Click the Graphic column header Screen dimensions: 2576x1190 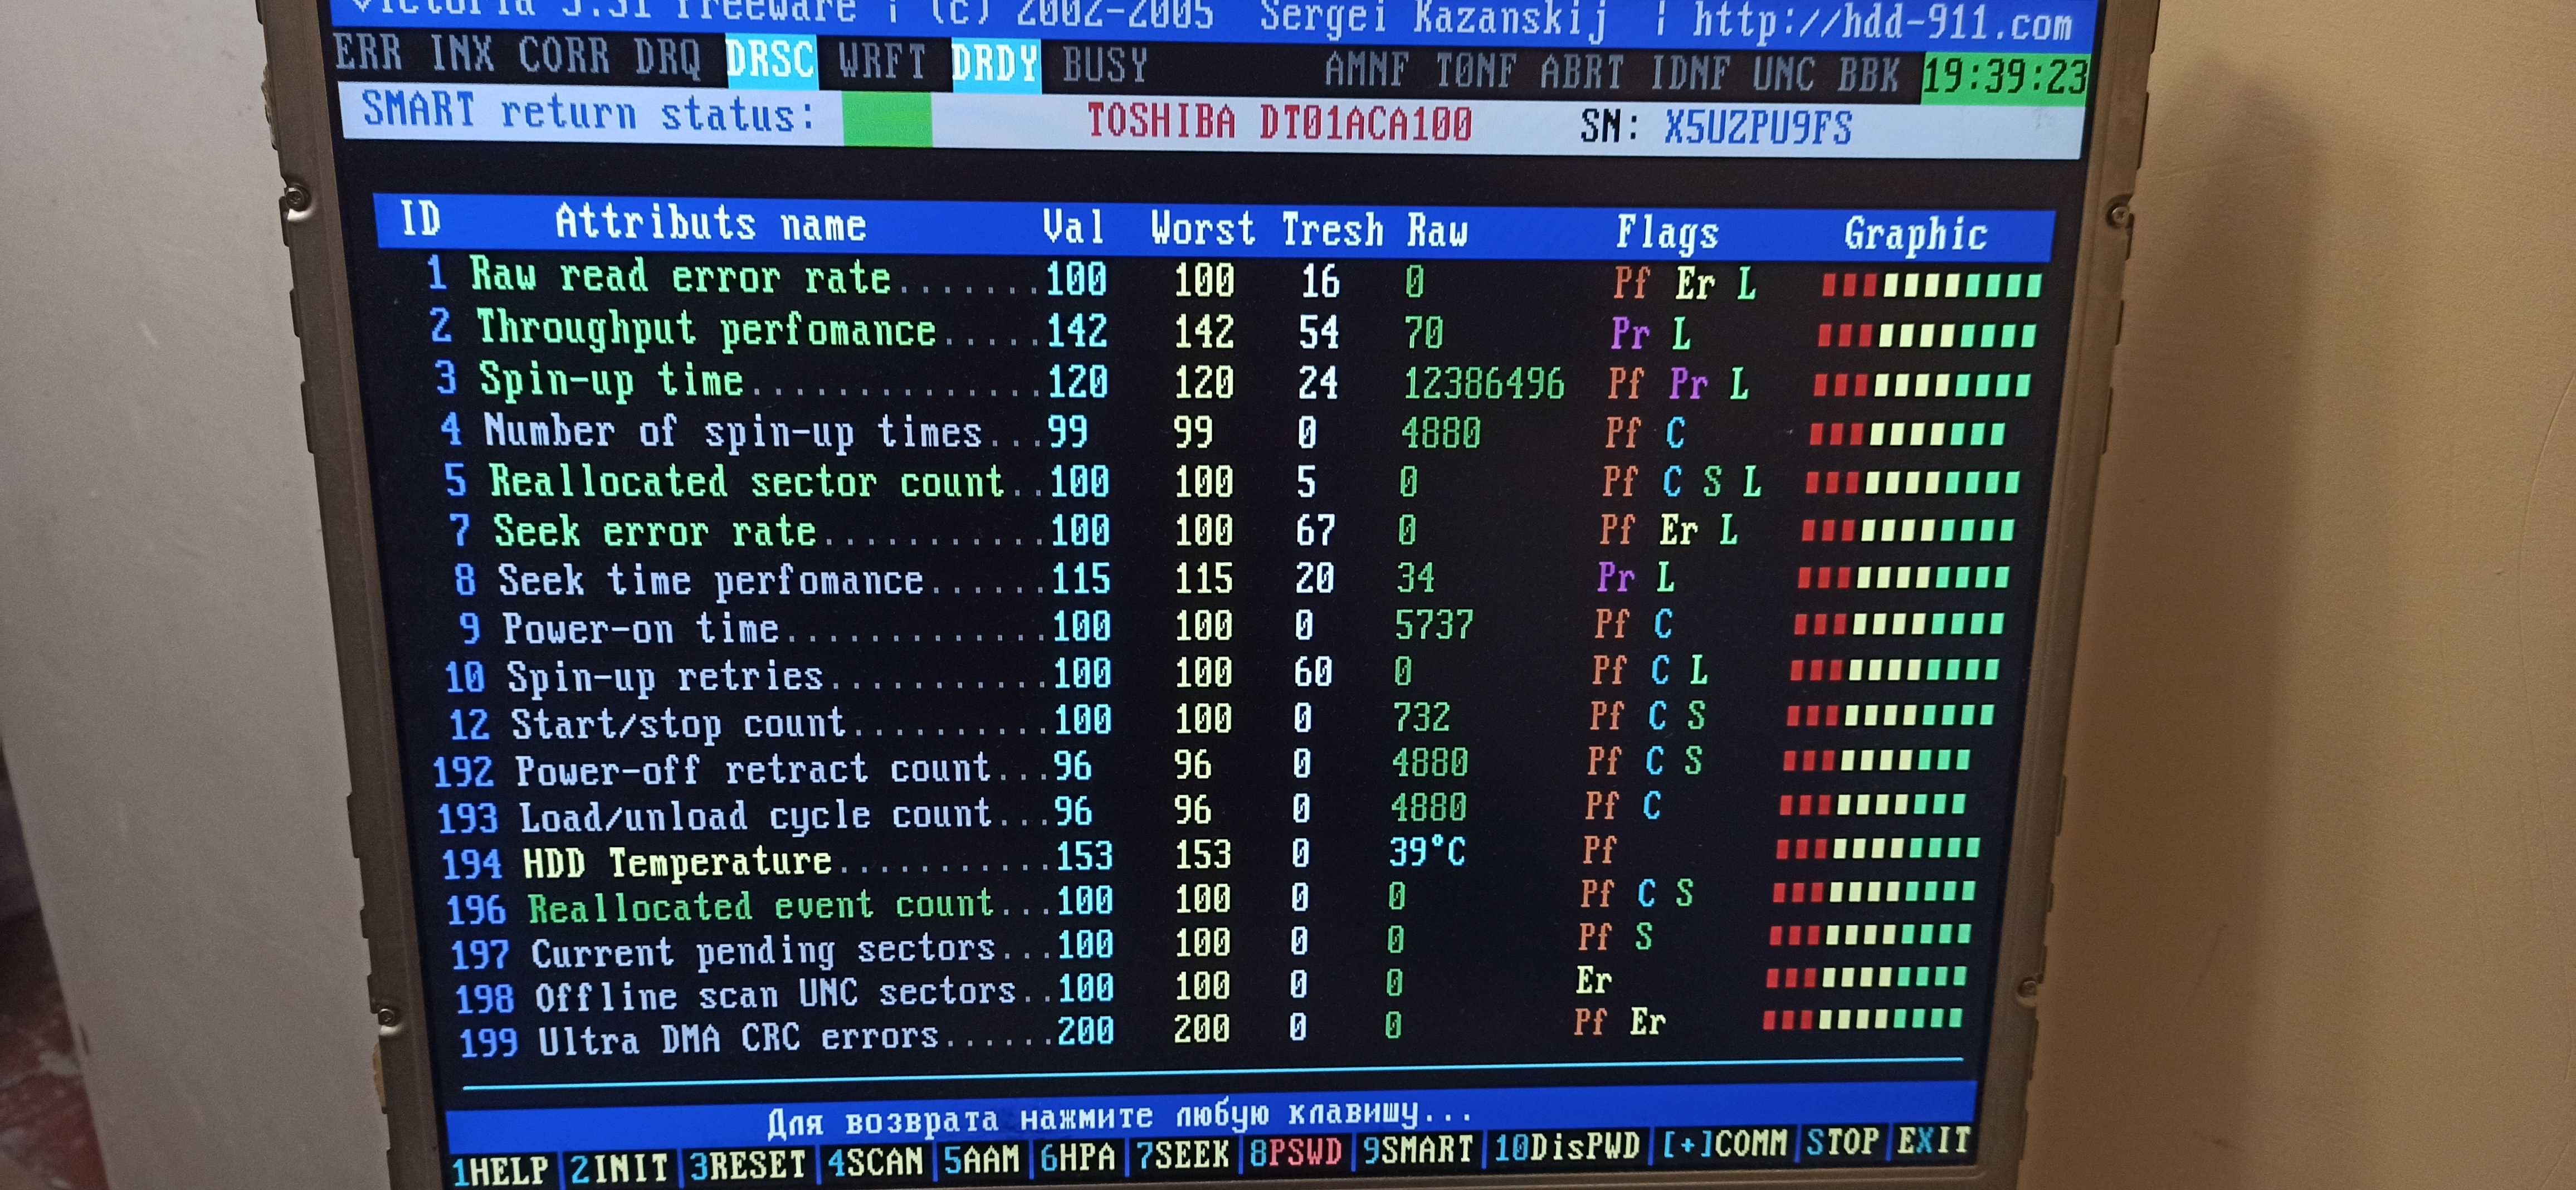click(1915, 235)
